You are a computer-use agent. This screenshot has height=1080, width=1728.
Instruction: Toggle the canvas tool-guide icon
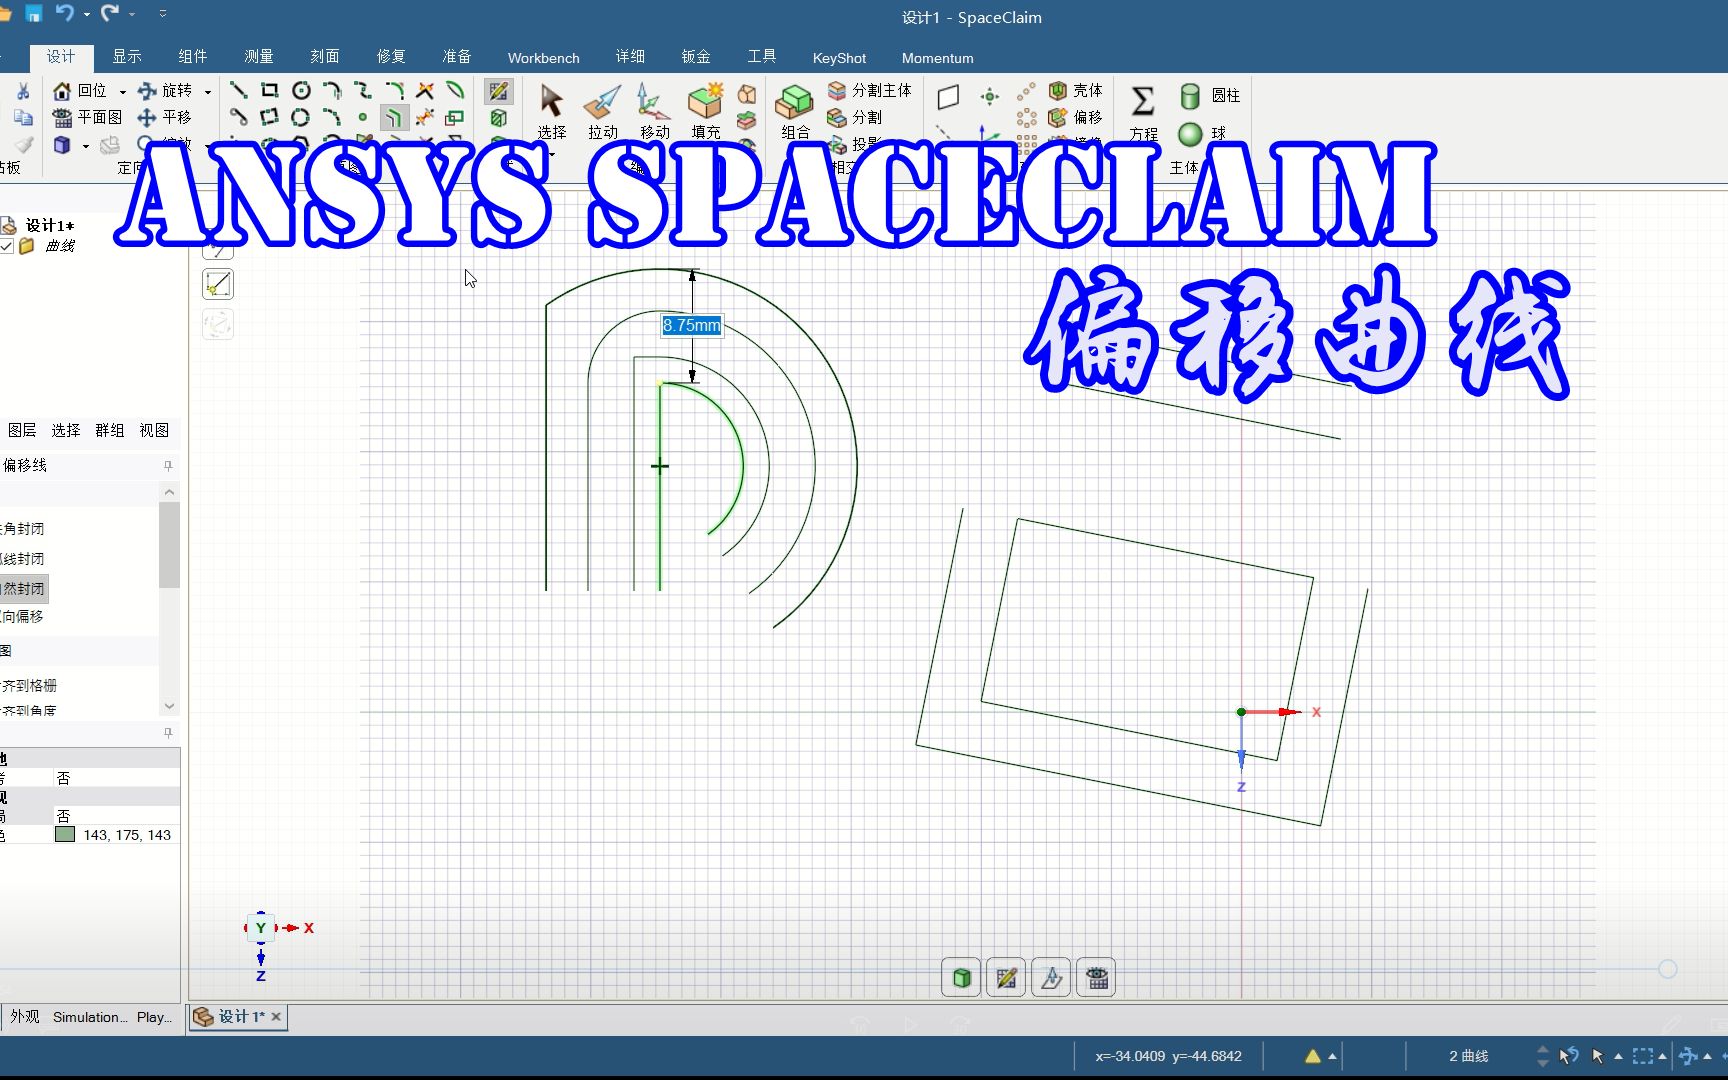[218, 284]
